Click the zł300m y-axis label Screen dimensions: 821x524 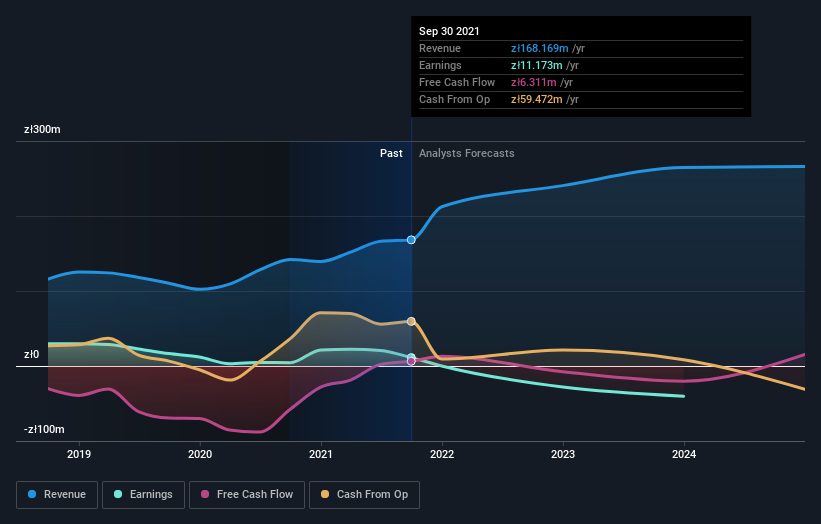coord(42,129)
